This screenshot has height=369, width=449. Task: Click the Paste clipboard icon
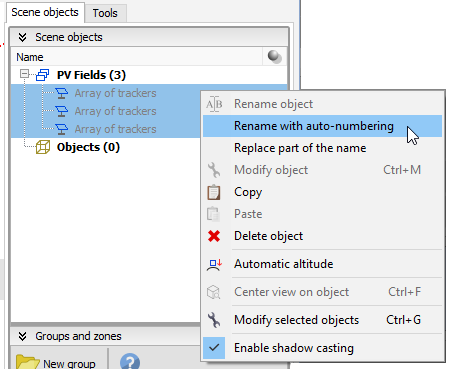click(213, 214)
